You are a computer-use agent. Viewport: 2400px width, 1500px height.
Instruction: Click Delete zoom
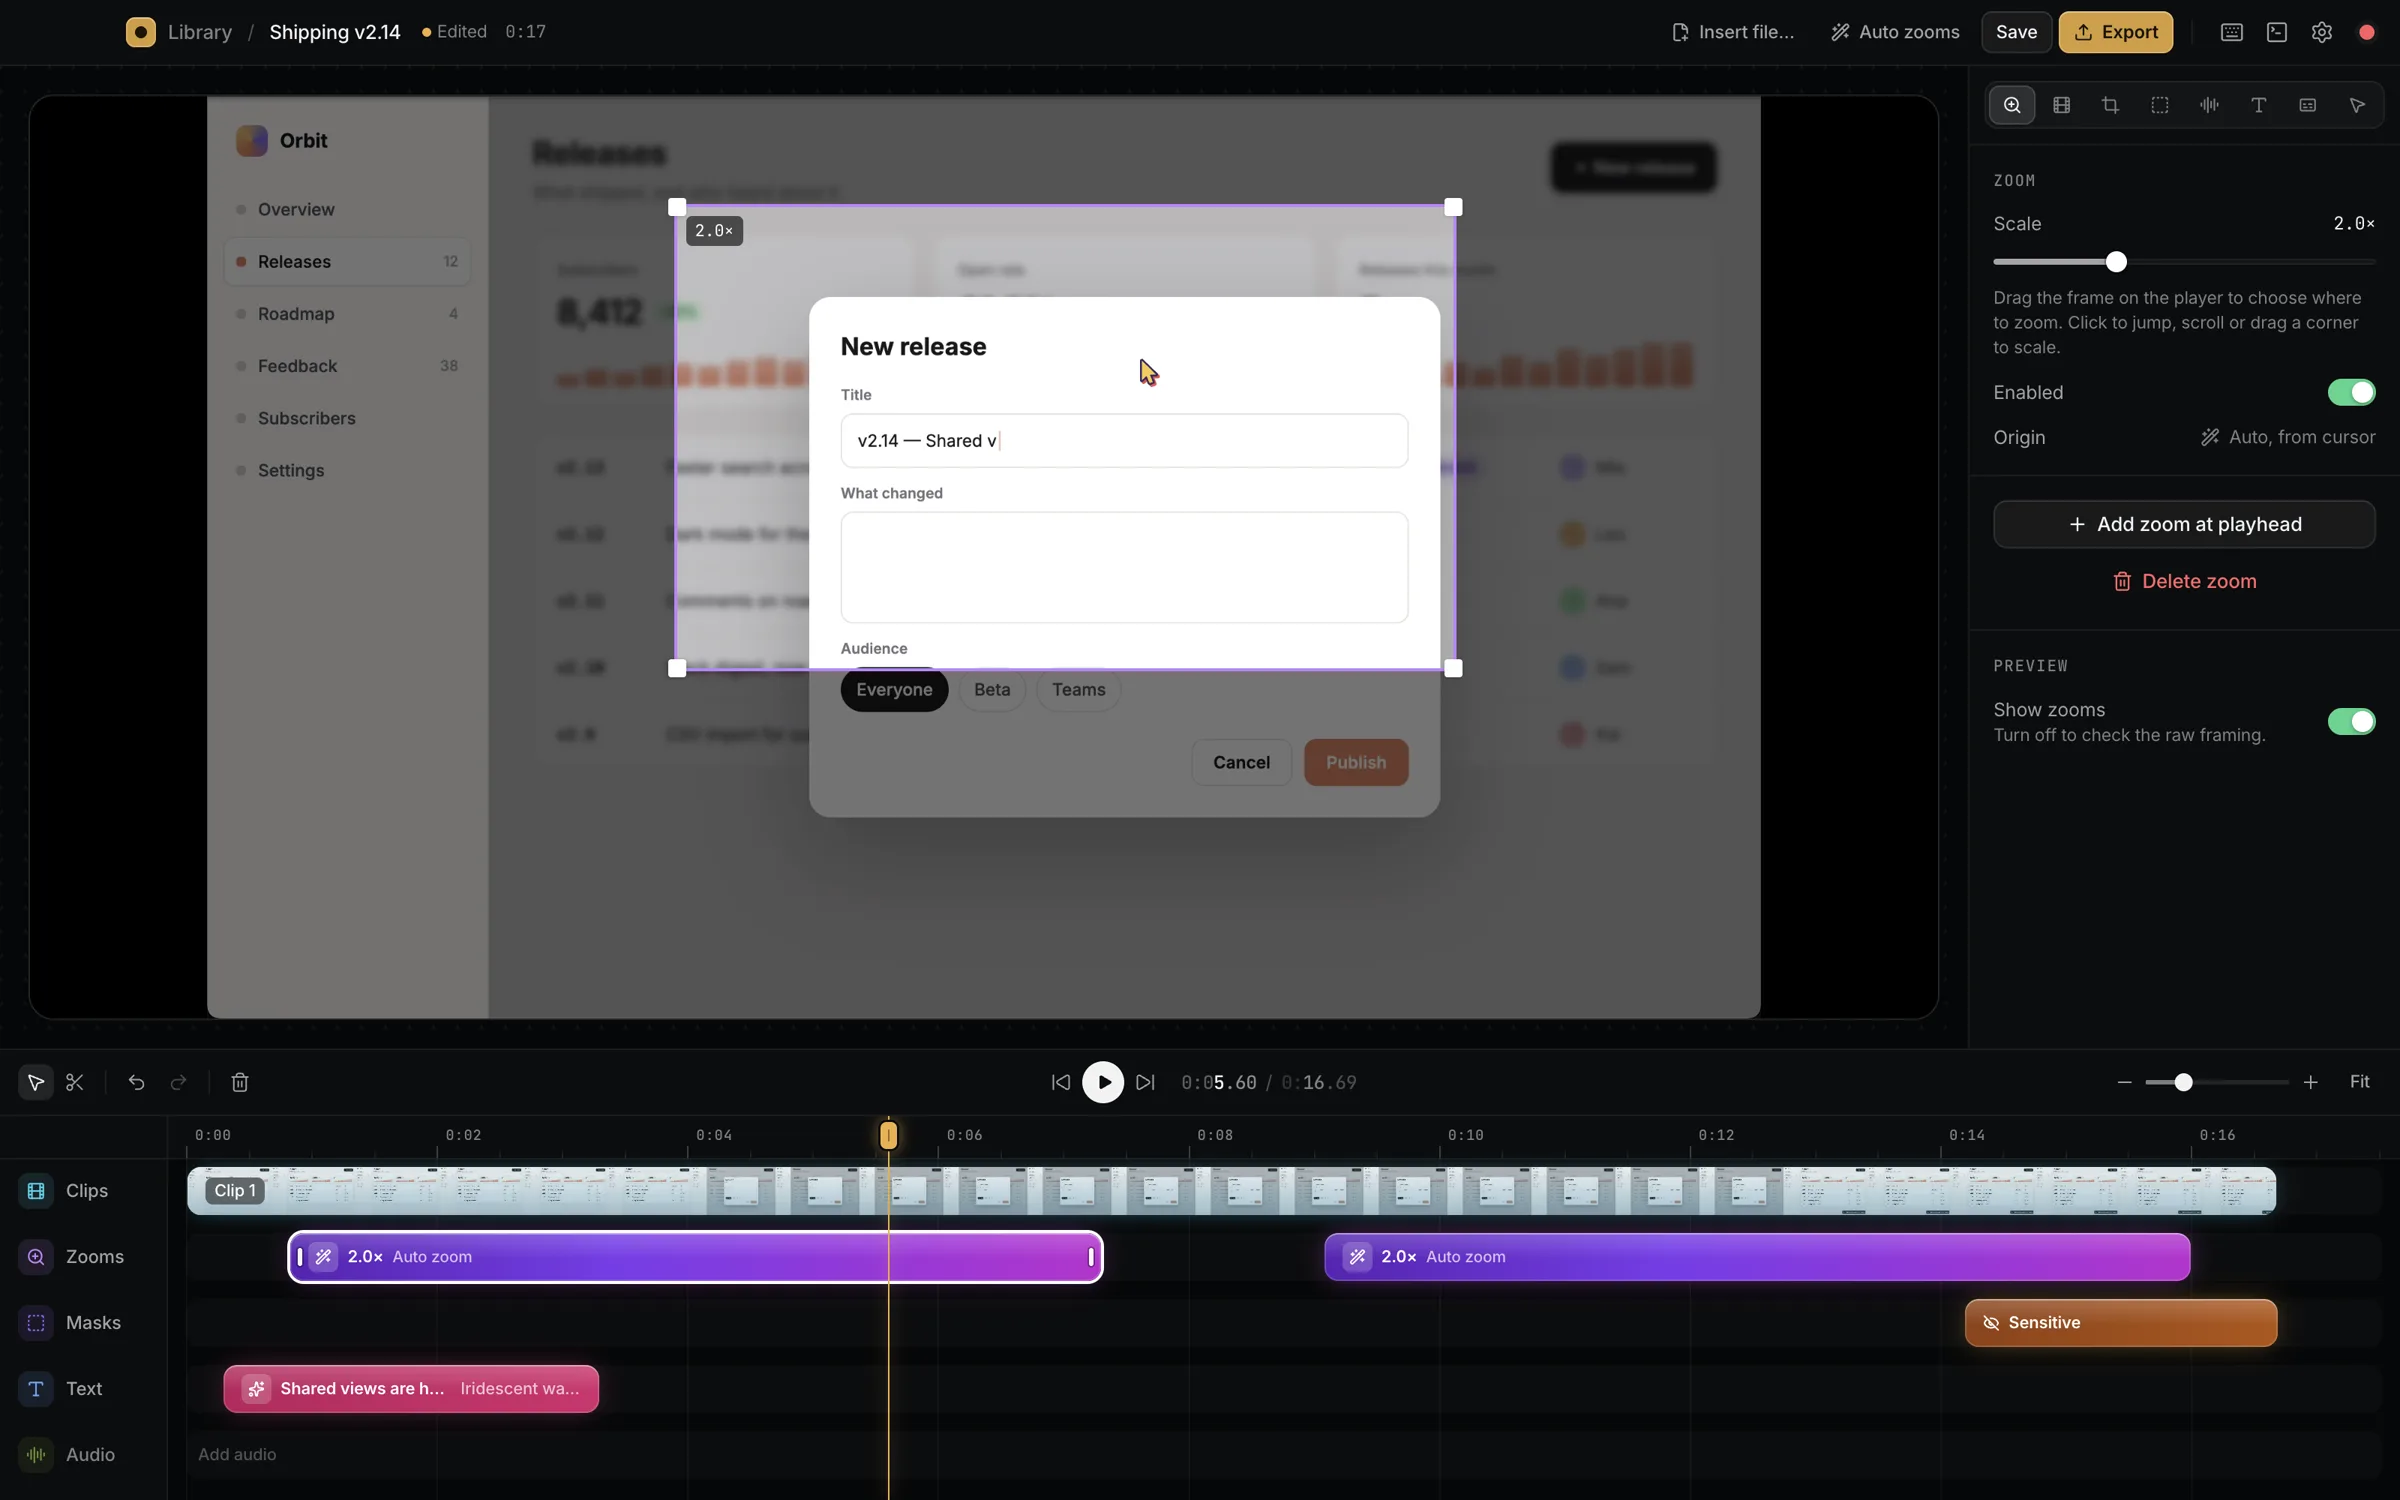2184,581
